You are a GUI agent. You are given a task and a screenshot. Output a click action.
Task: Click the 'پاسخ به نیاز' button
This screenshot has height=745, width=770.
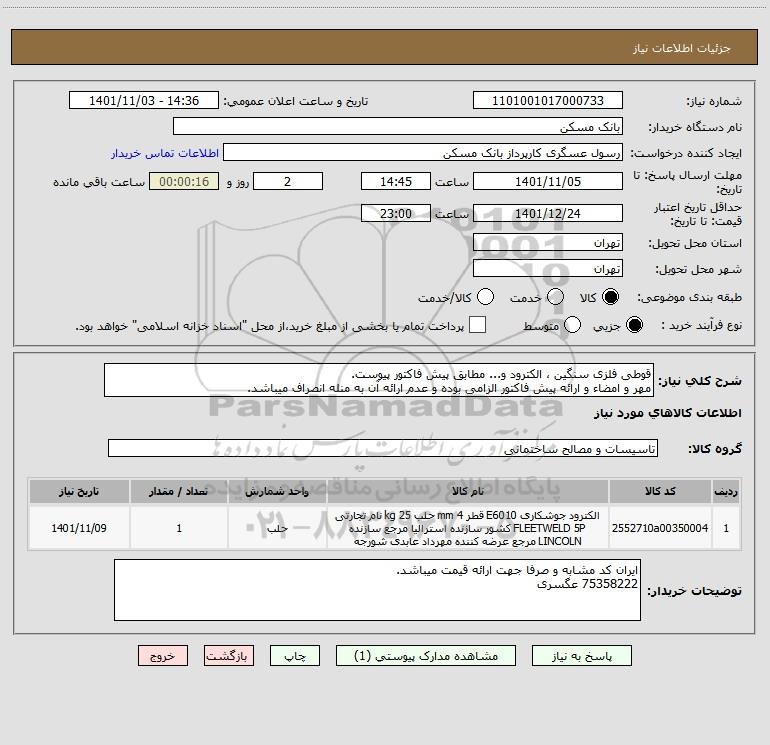click(x=581, y=656)
